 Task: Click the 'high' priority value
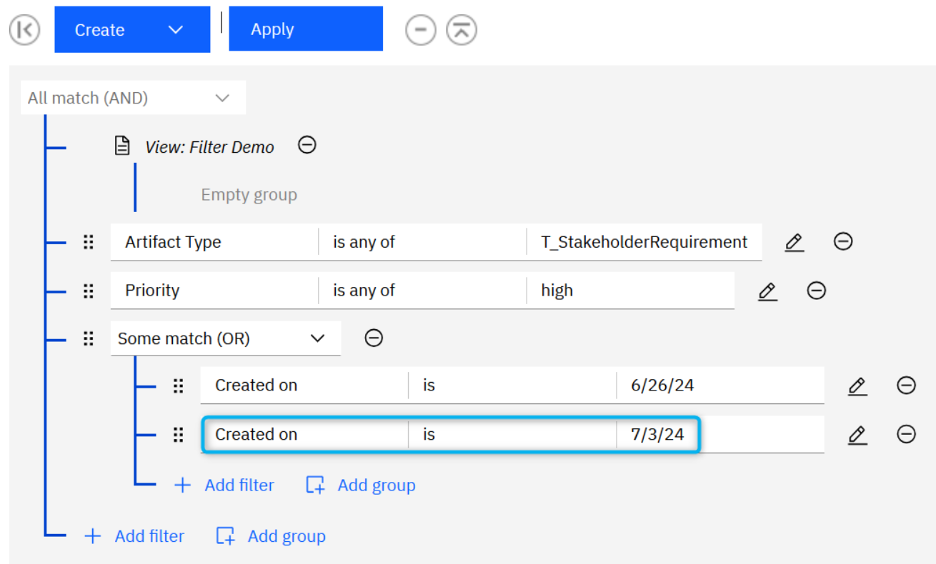click(630, 290)
